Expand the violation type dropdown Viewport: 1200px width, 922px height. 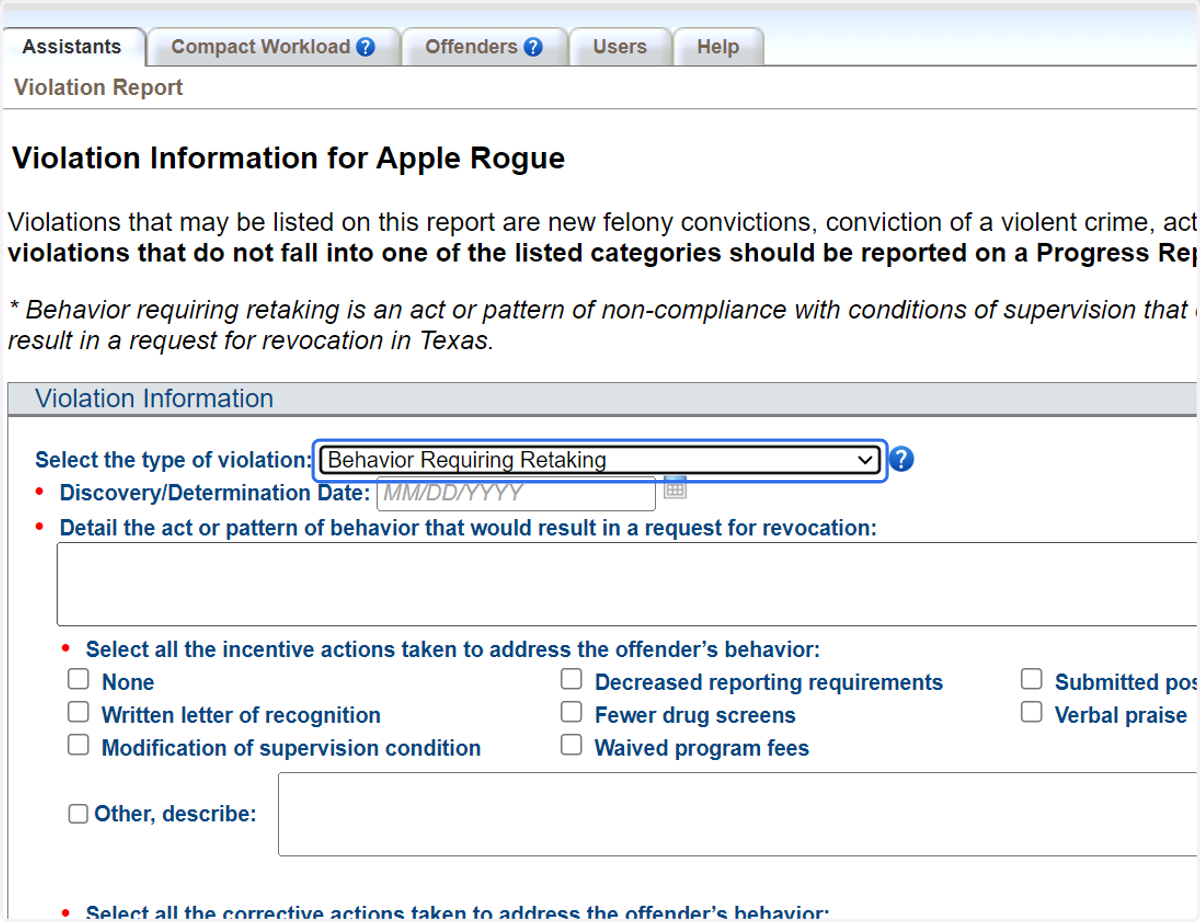600,460
